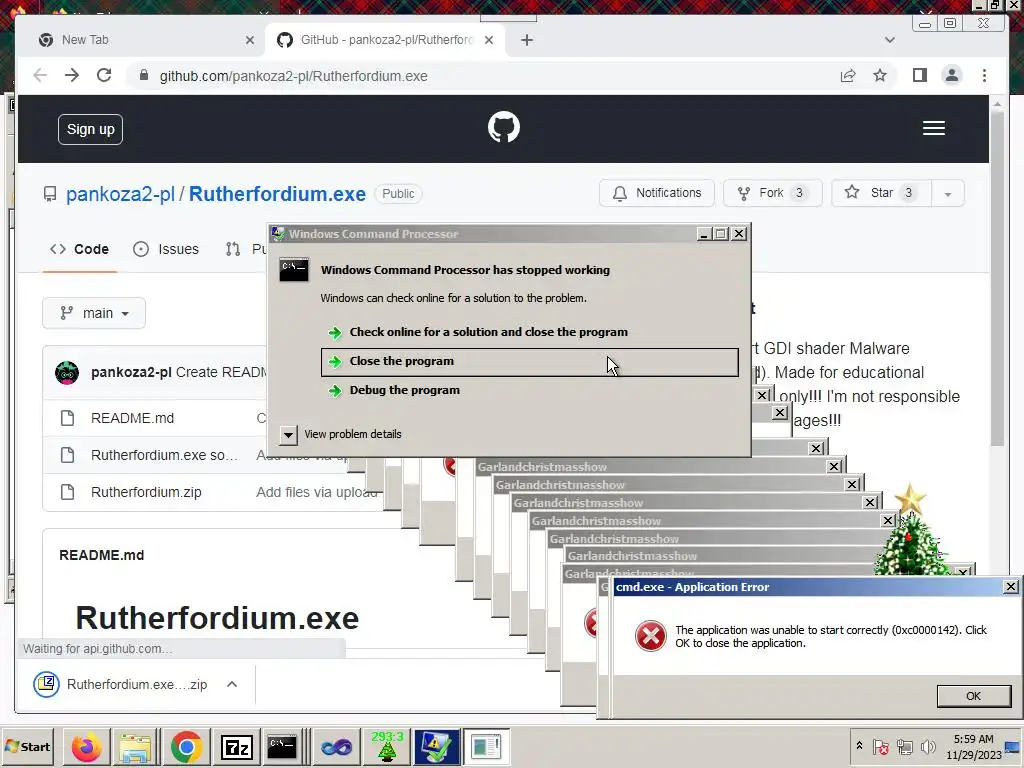This screenshot has height=768, width=1024.
Task: Click the Start button
Action: (28, 746)
